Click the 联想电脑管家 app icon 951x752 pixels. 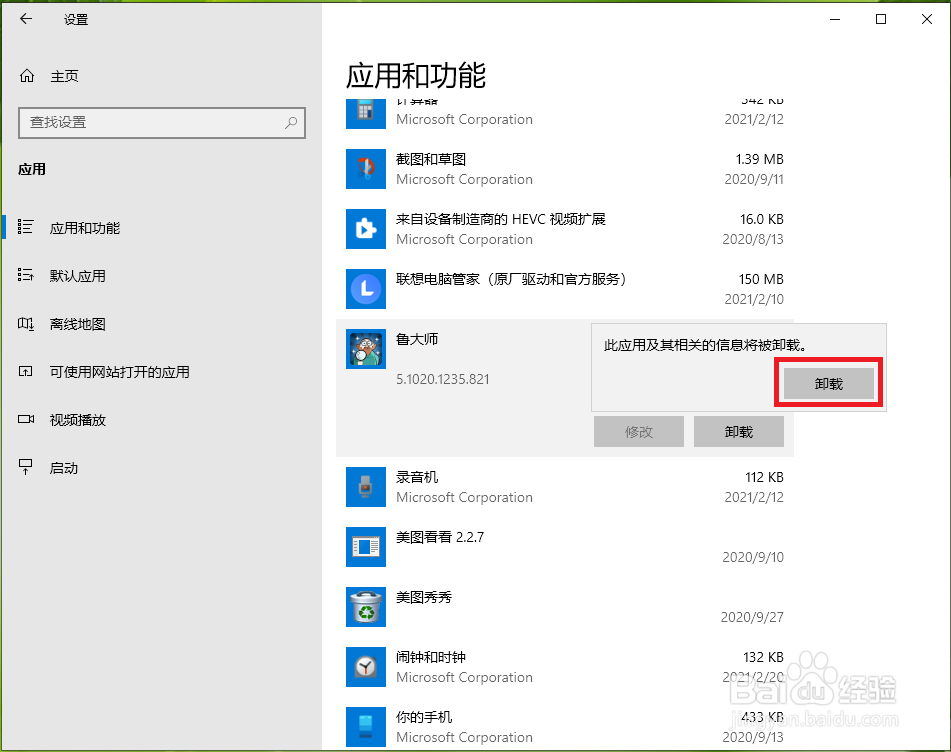[366, 289]
